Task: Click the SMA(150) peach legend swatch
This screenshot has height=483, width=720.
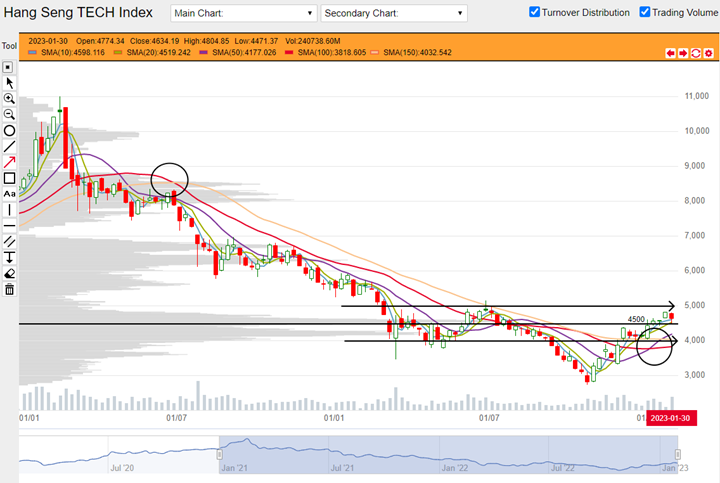Action: pyautogui.click(x=375, y=53)
